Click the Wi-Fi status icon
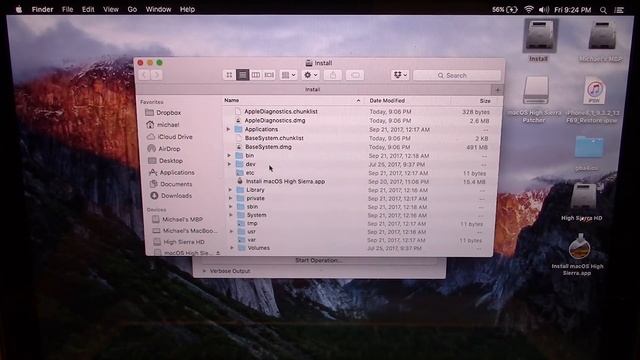 (x=529, y=9)
